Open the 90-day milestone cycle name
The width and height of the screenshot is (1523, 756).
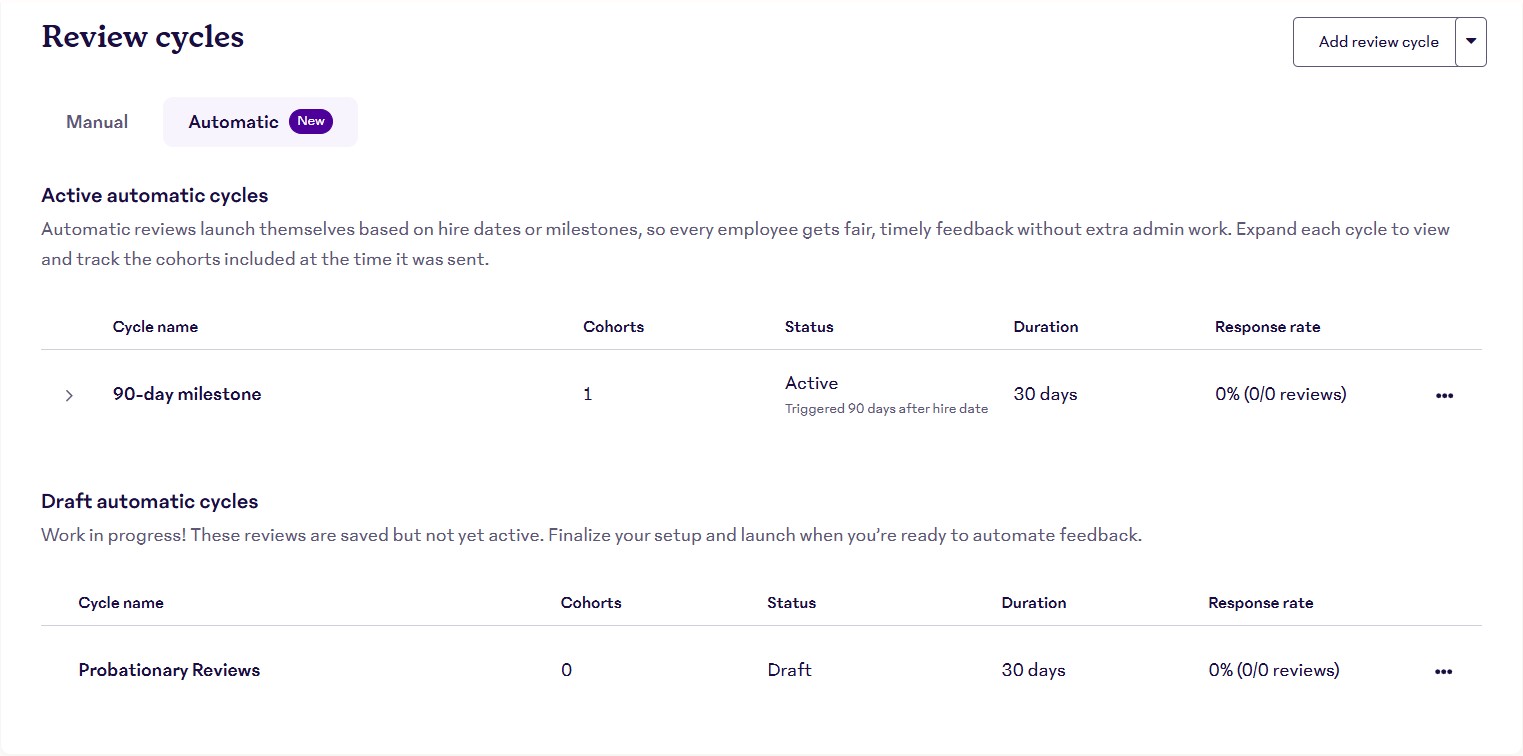tap(187, 394)
